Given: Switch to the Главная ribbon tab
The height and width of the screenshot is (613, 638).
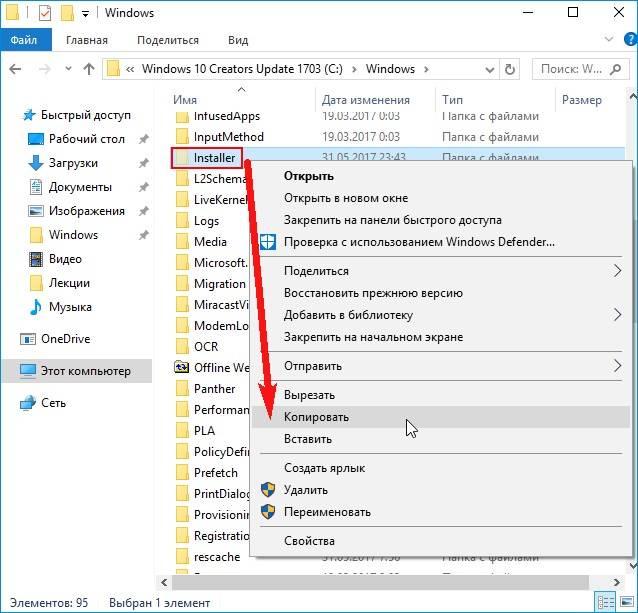Looking at the screenshot, I should click(x=87, y=40).
